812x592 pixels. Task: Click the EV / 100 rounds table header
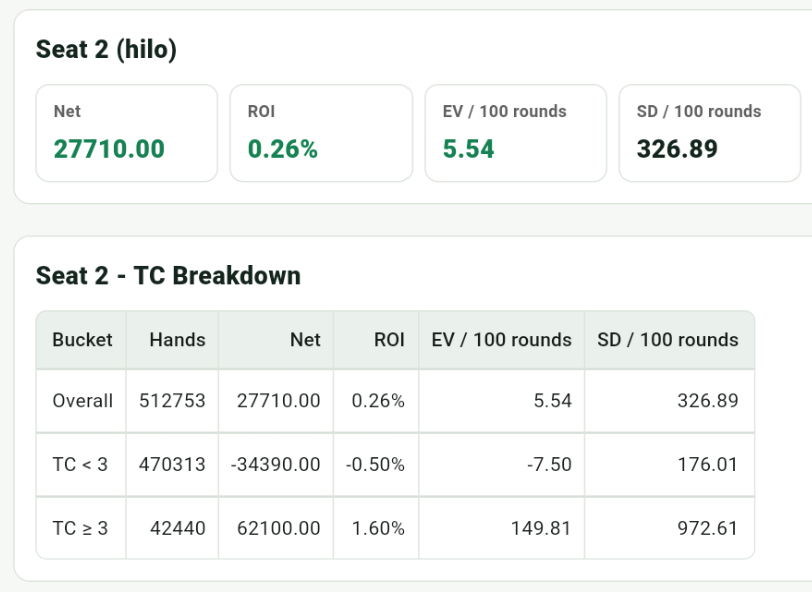tap(502, 340)
